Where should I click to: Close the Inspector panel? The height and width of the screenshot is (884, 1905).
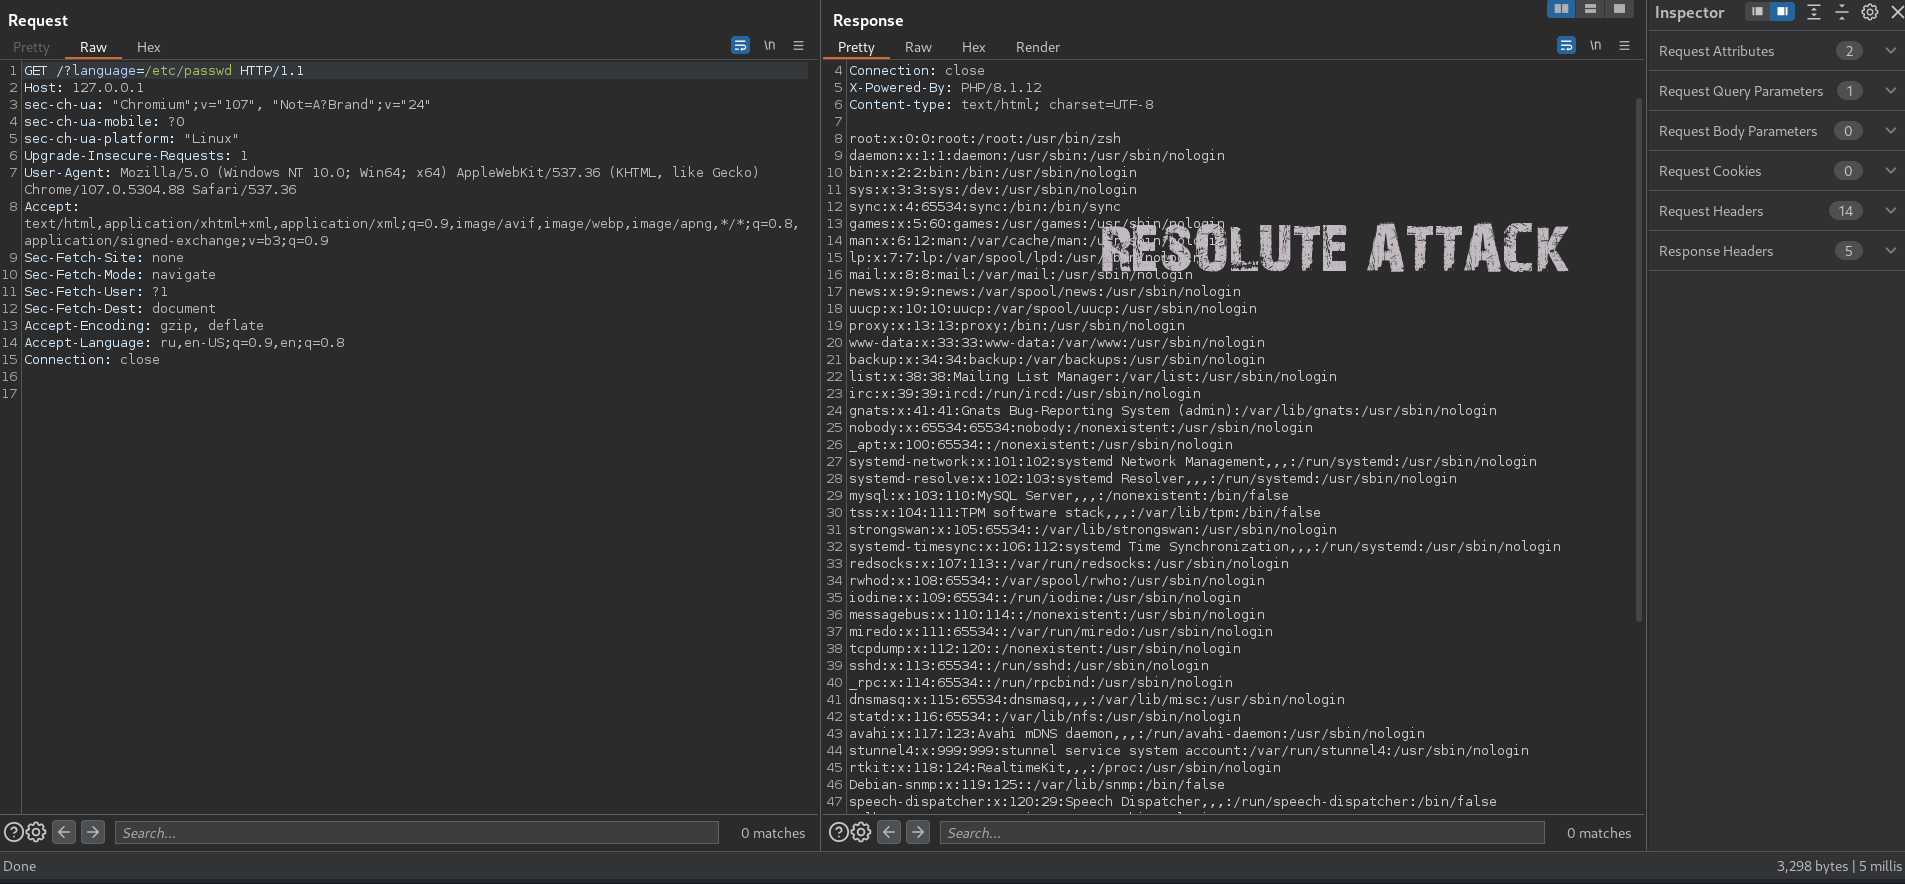(x=1897, y=12)
